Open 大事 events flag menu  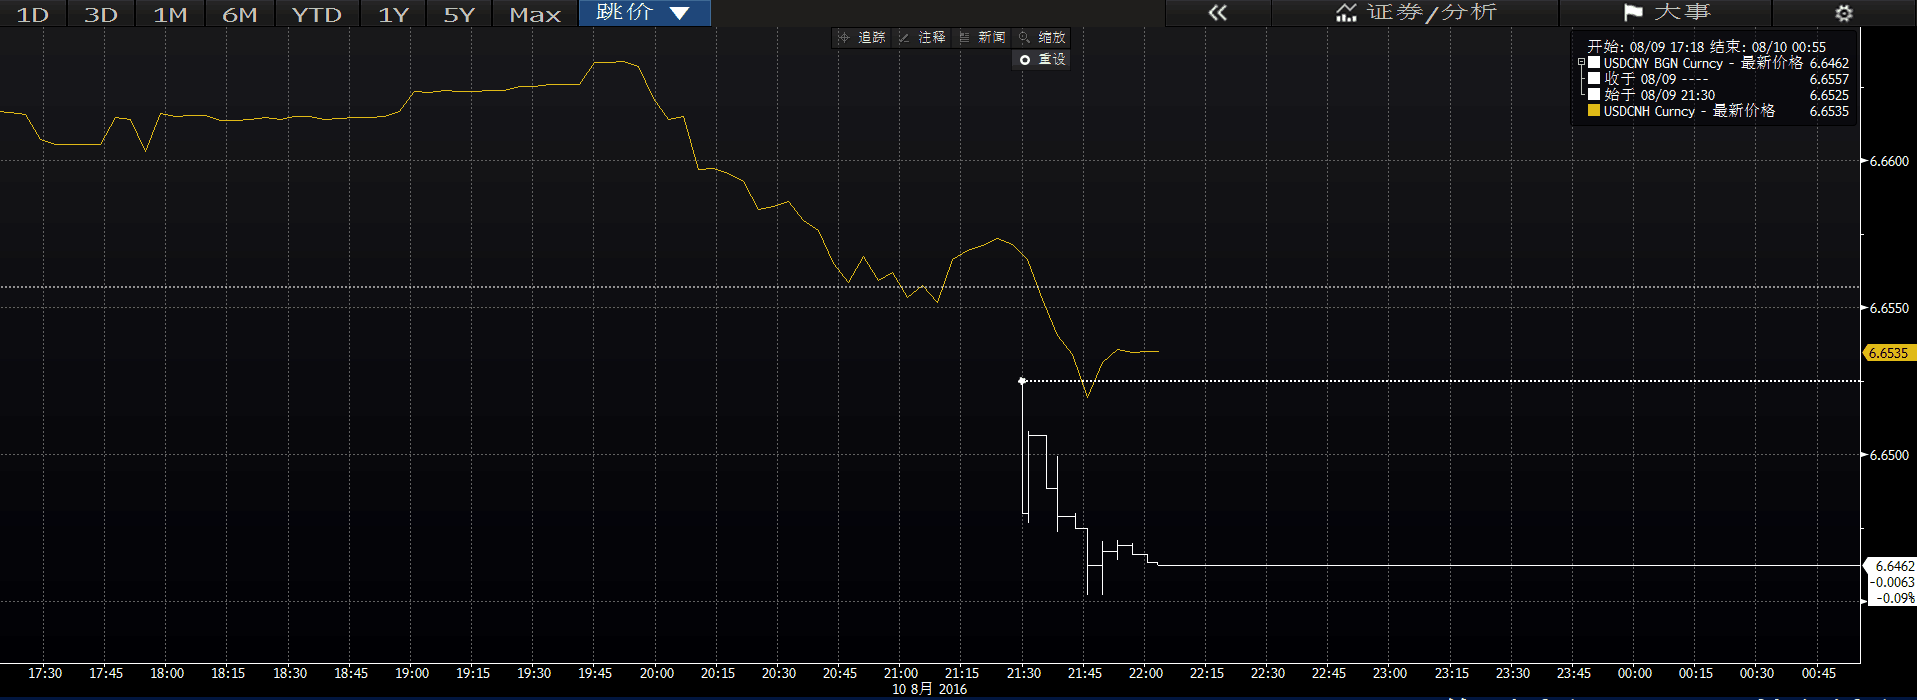[1666, 13]
